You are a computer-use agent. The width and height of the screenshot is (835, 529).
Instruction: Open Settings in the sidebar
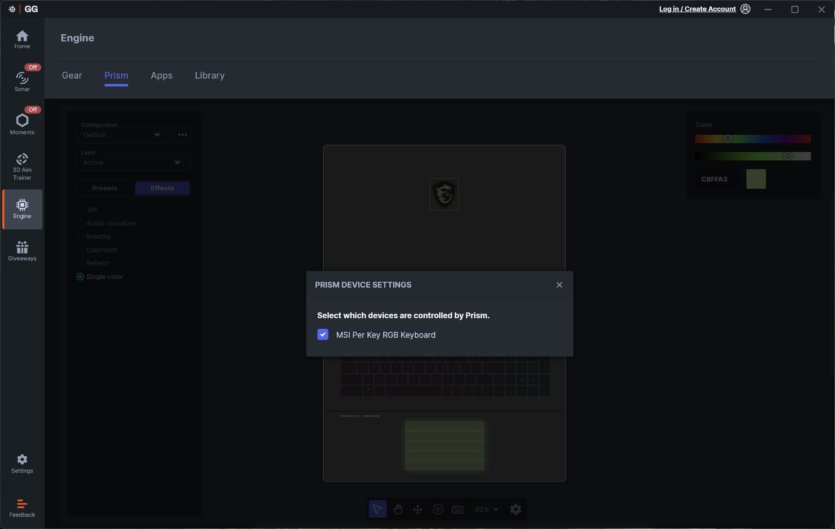point(22,463)
